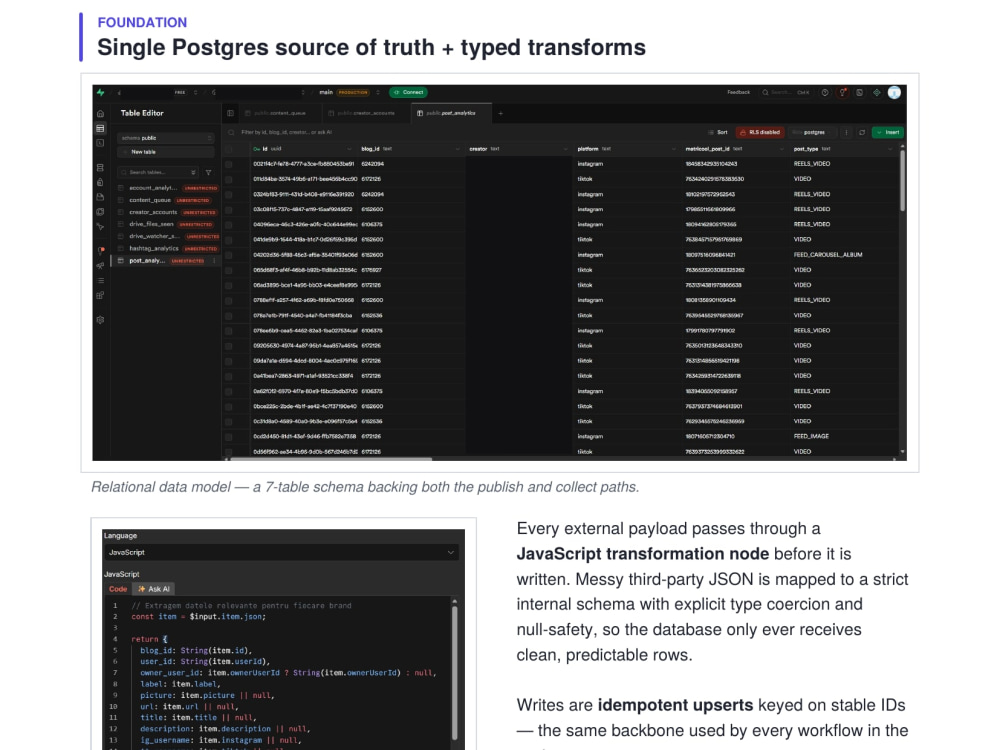1000x750 pixels.
Task: Open the Advisors lightbulb icon in sidebar
Action: (x=101, y=251)
